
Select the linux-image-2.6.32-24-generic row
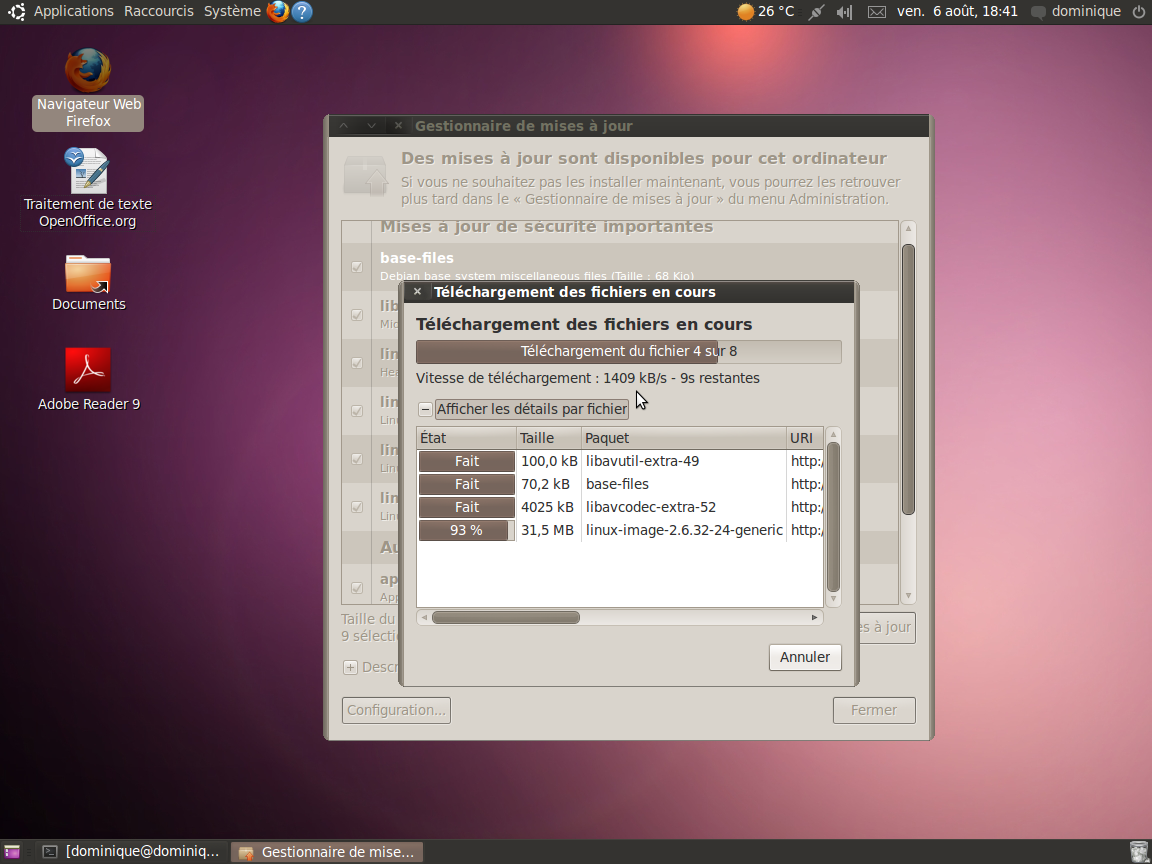tap(619, 530)
